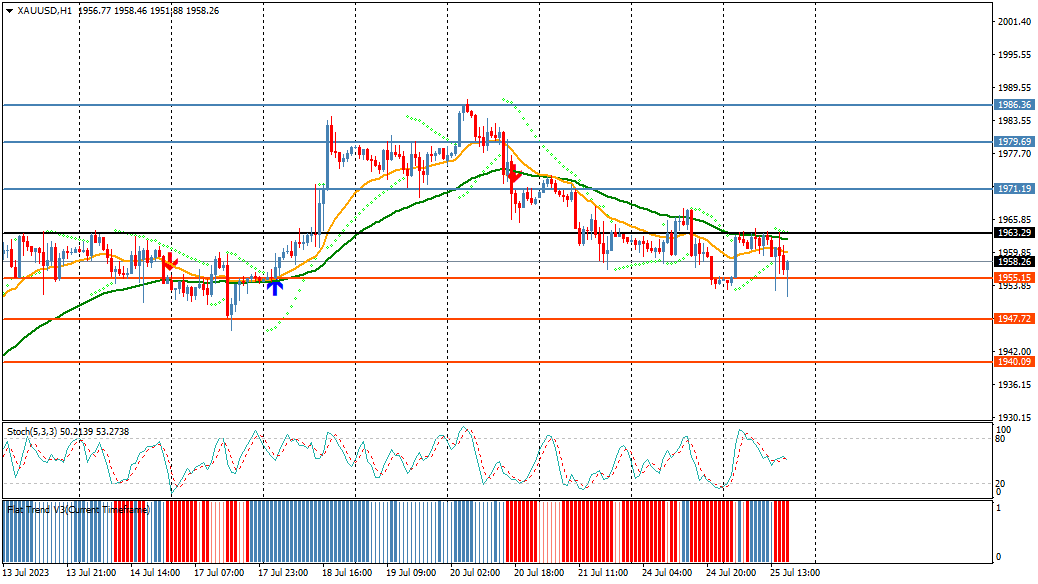Select the black 1963.29 pivot price tag

click(1014, 232)
